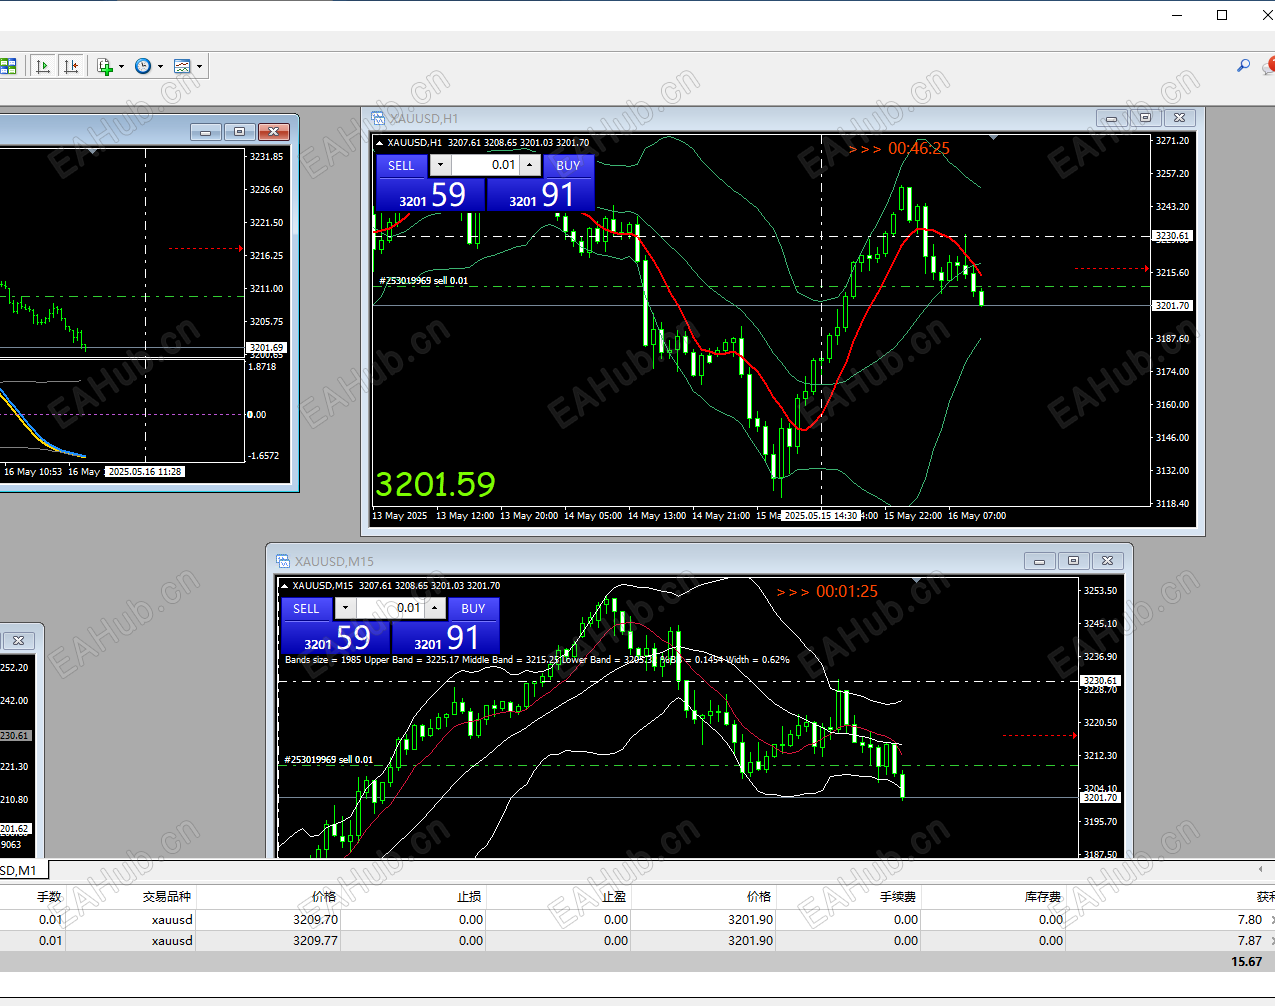
Task: Open volume dropdown in XAUUSD,M15 panel
Action: tap(345, 608)
